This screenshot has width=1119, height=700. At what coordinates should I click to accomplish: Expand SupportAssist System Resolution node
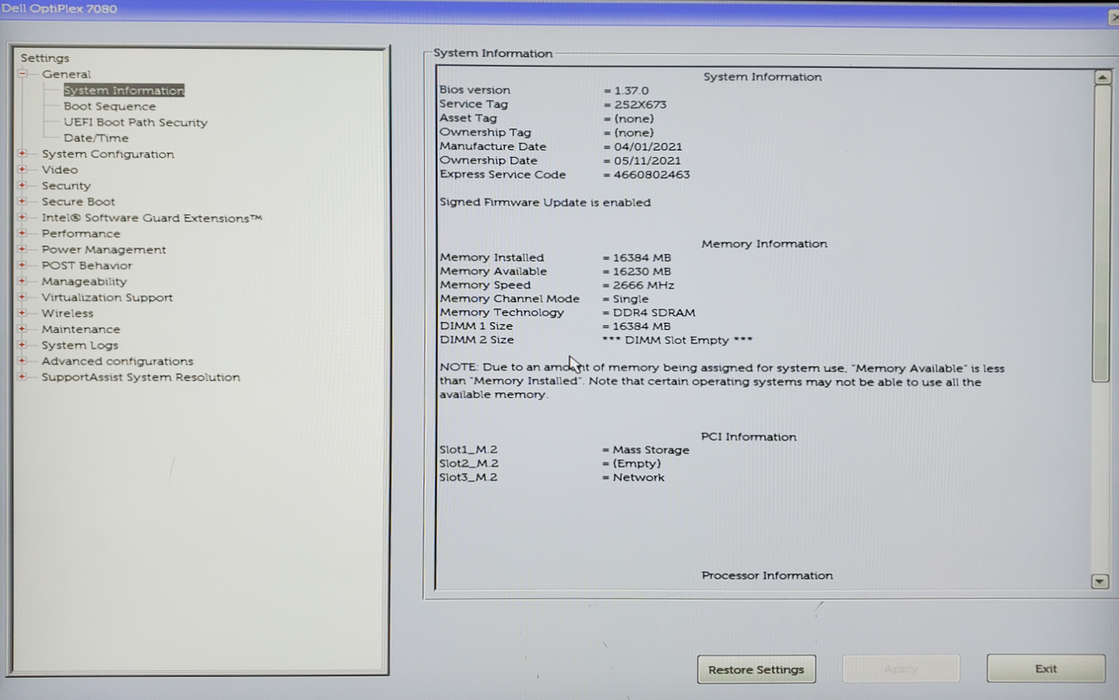[22, 377]
